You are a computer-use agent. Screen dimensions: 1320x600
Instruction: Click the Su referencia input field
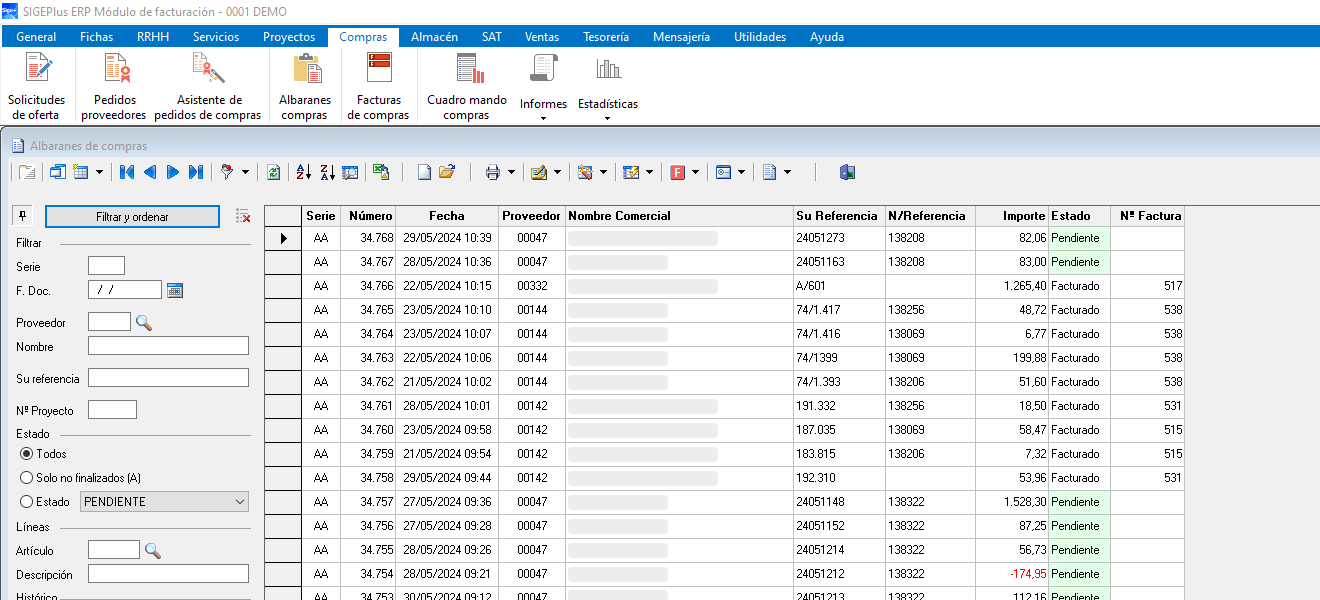[x=168, y=378]
